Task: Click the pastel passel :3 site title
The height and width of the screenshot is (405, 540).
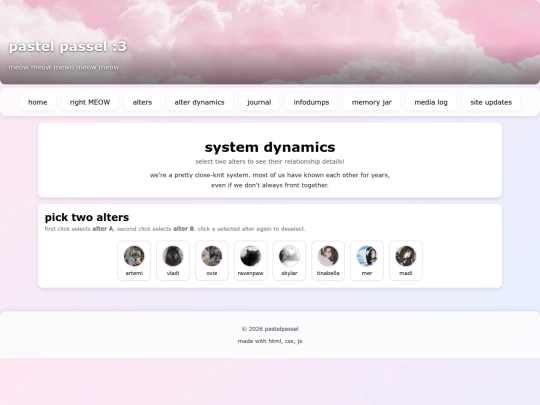Action: 68,47
